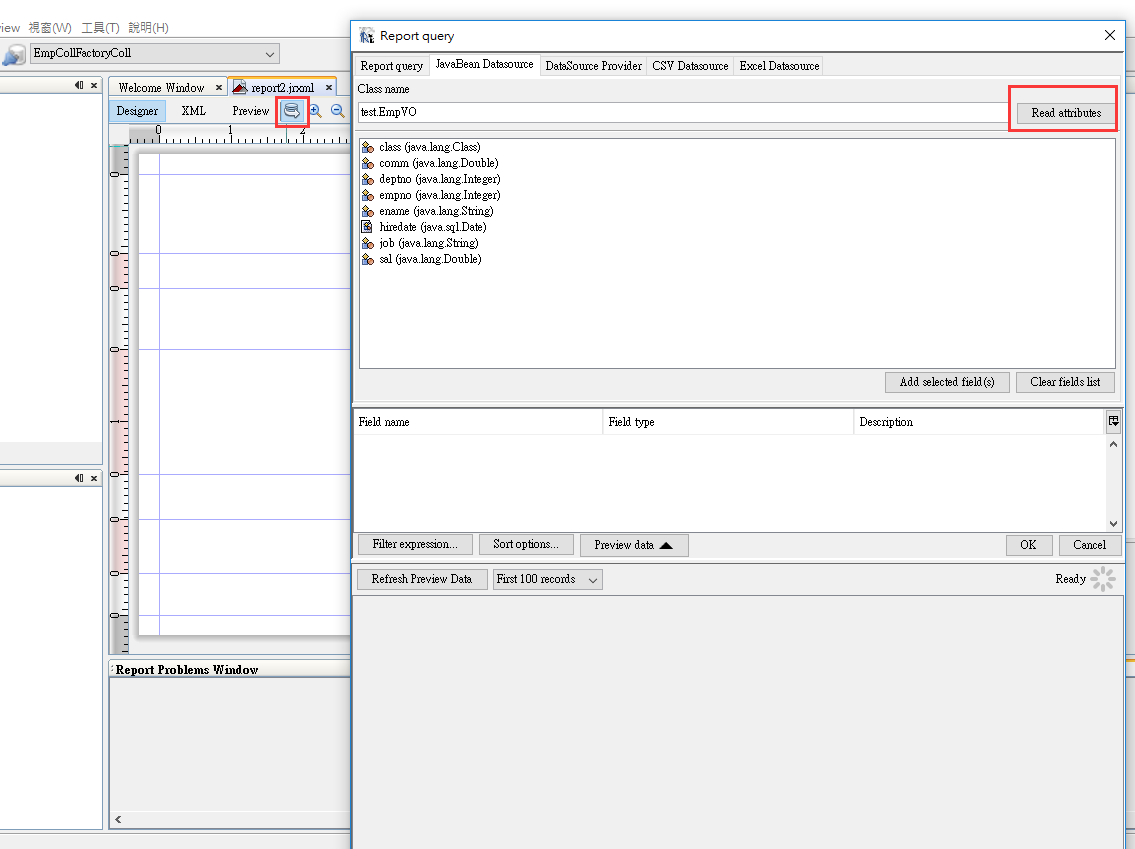Click the field table column options icon
The width and height of the screenshot is (1135, 849).
pos(1113,422)
